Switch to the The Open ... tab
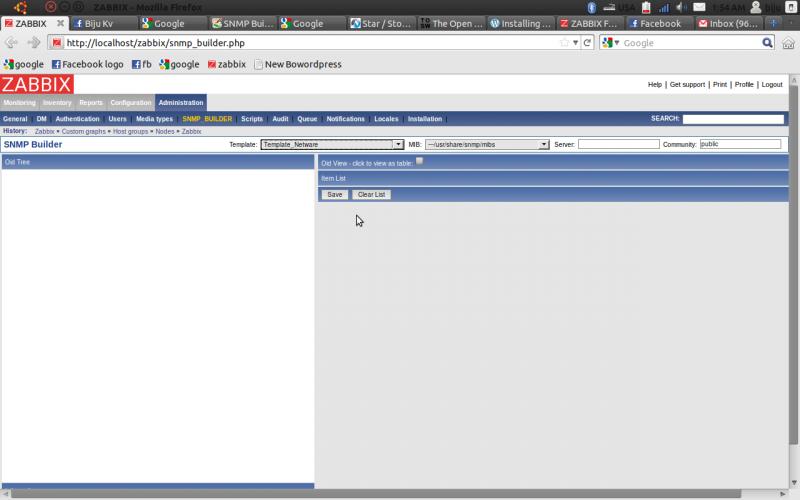This screenshot has height=500, width=800. 451,23
